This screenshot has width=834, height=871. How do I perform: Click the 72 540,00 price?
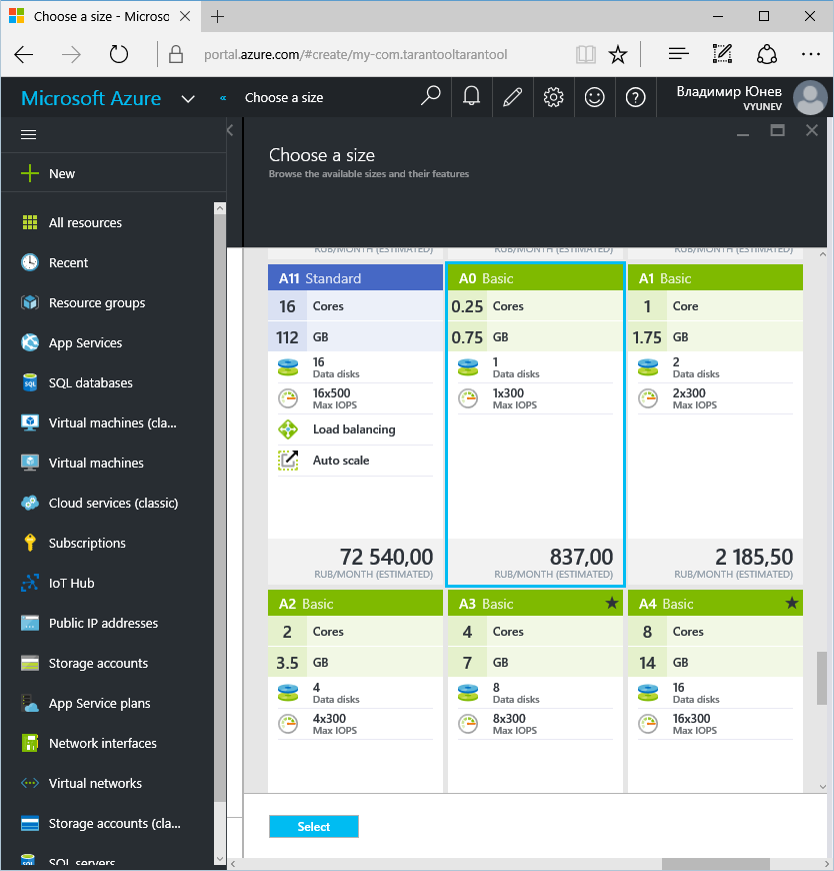tap(386, 557)
